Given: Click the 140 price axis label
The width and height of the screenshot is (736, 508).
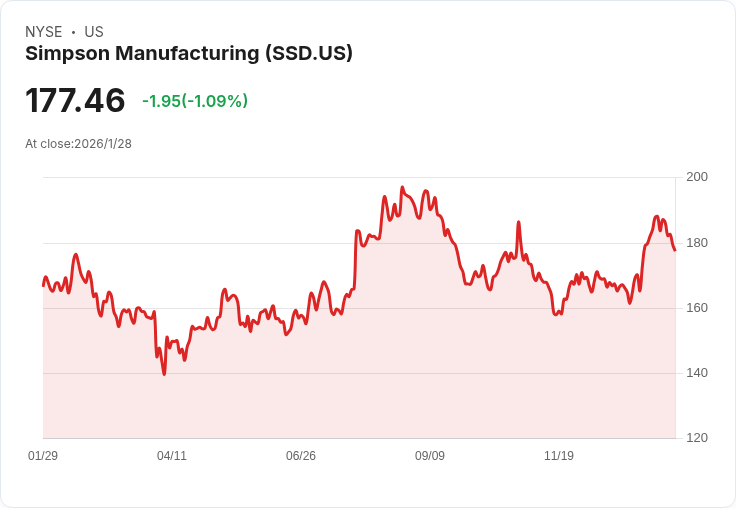Looking at the screenshot, I should [697, 373].
